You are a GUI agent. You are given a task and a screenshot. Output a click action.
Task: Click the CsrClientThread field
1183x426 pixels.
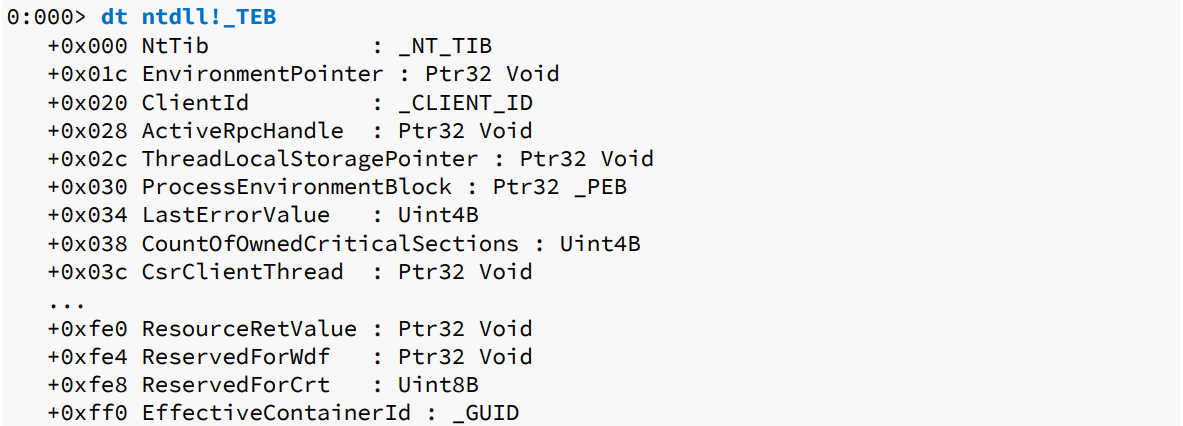pos(242,271)
